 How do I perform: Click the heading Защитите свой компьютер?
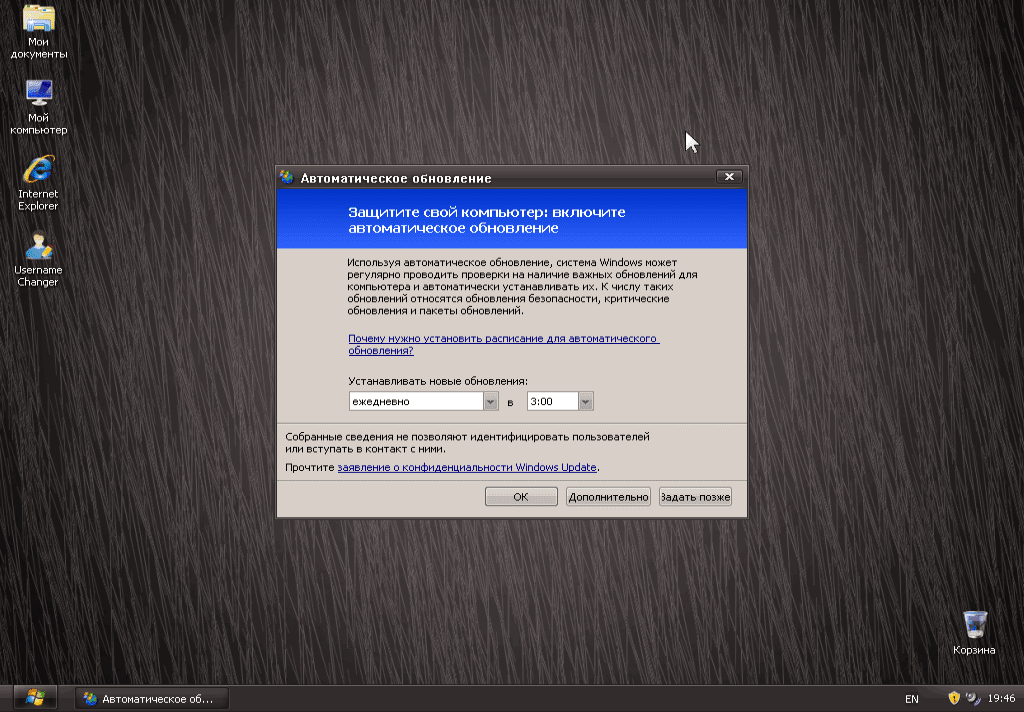487,220
